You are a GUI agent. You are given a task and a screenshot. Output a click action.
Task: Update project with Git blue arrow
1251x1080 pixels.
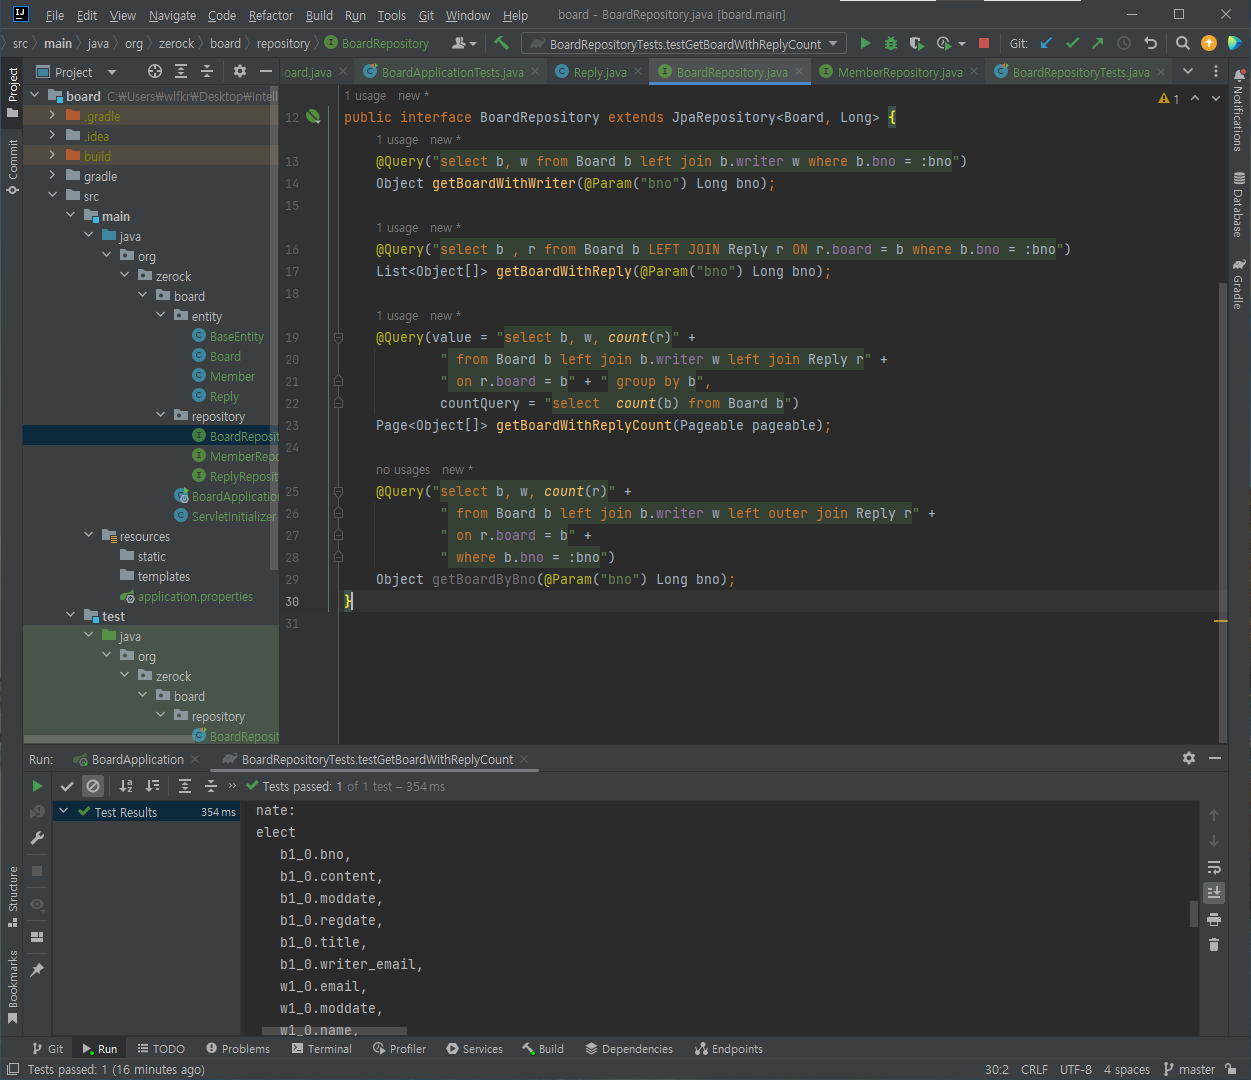pos(1046,43)
